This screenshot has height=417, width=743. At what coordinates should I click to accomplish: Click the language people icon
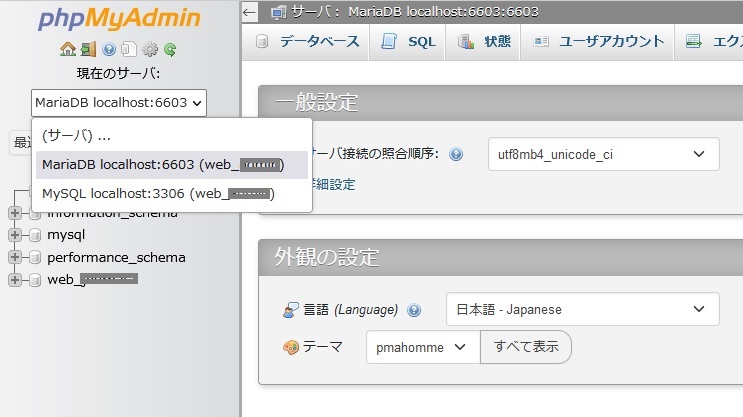coord(290,310)
